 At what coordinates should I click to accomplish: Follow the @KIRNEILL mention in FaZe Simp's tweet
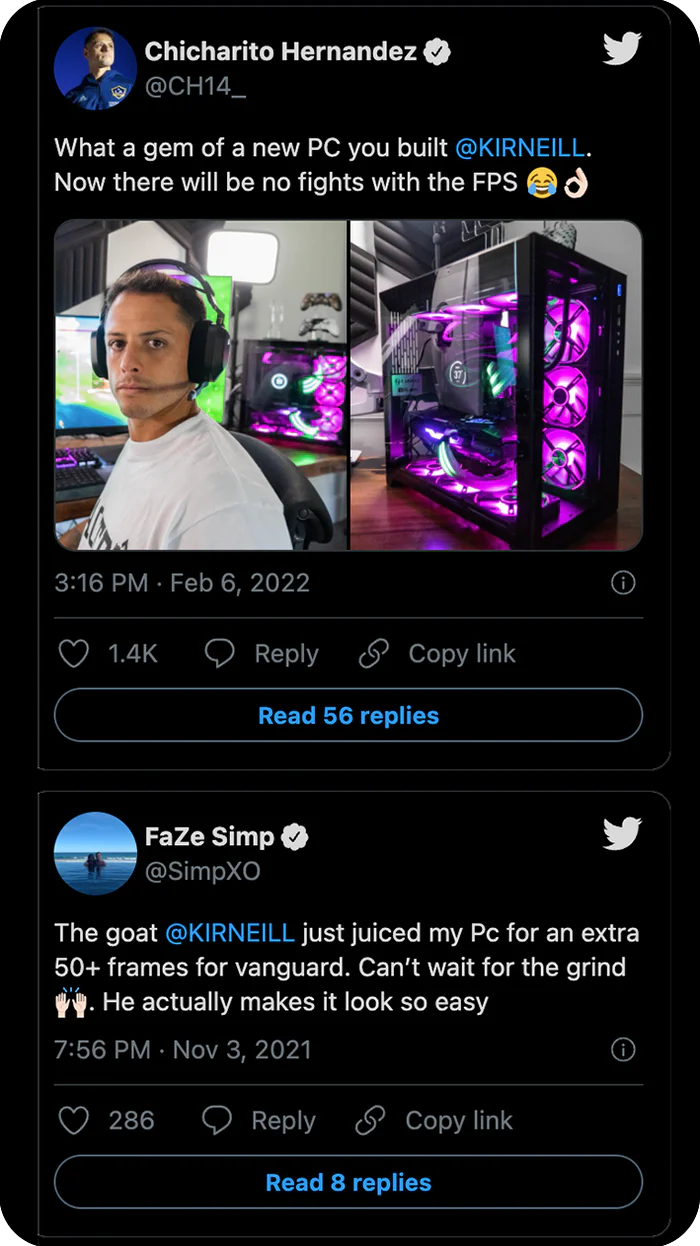pyautogui.click(x=229, y=933)
